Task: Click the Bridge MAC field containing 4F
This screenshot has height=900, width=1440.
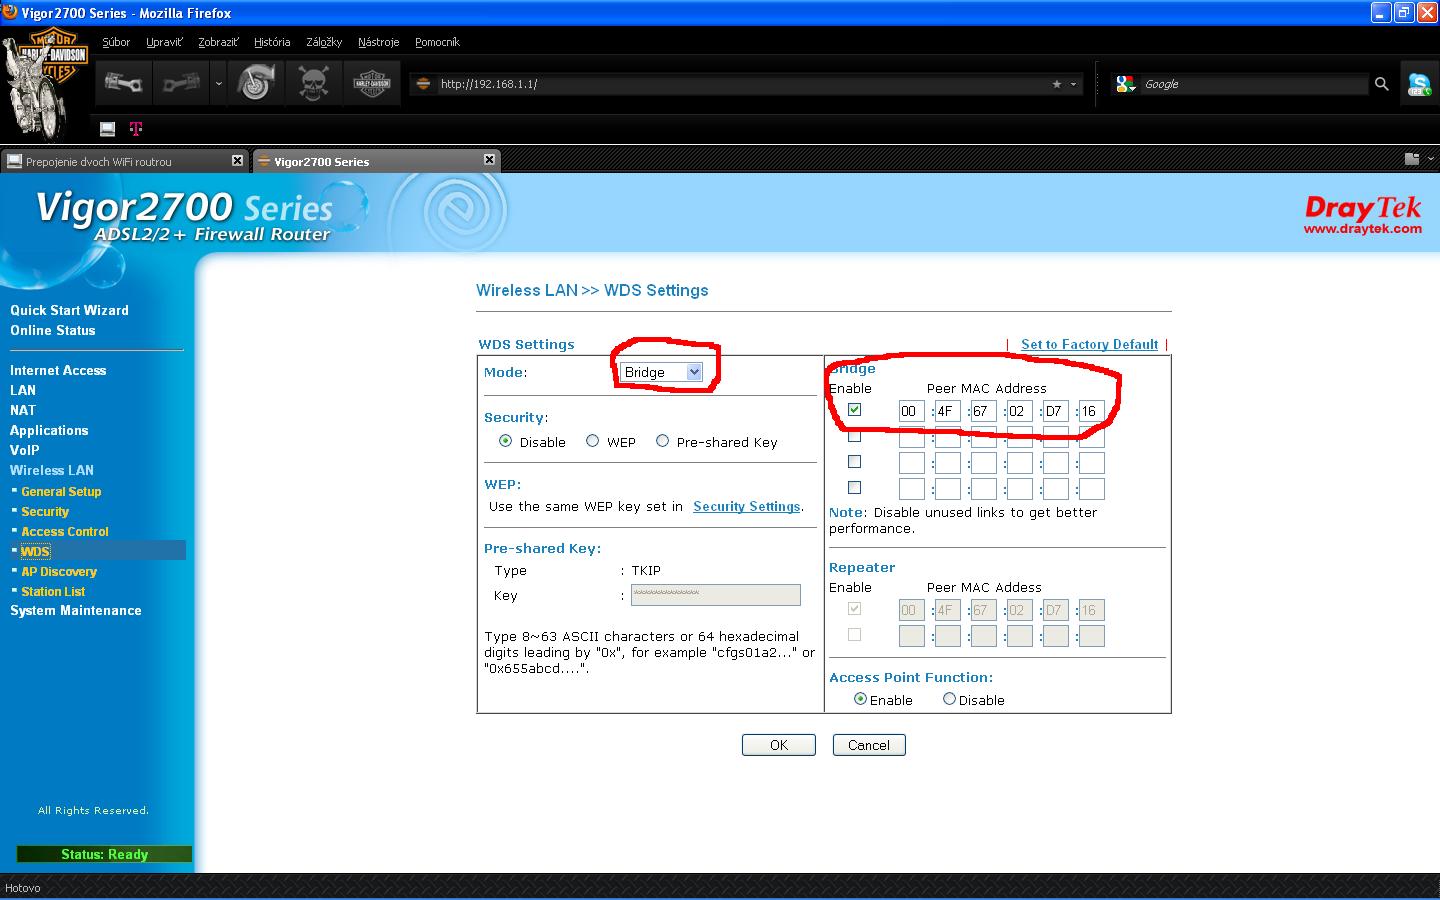Action: click(947, 411)
